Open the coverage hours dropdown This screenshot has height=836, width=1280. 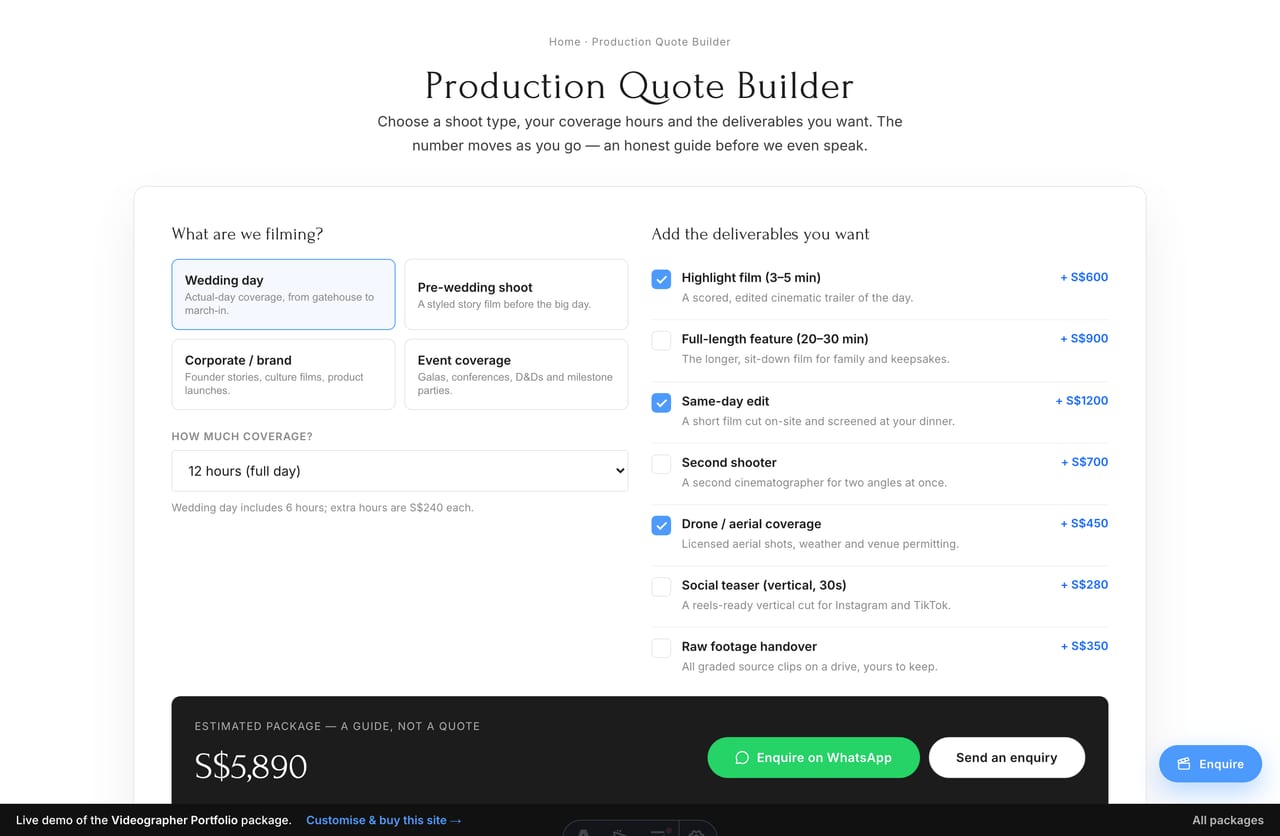pyautogui.click(x=400, y=471)
